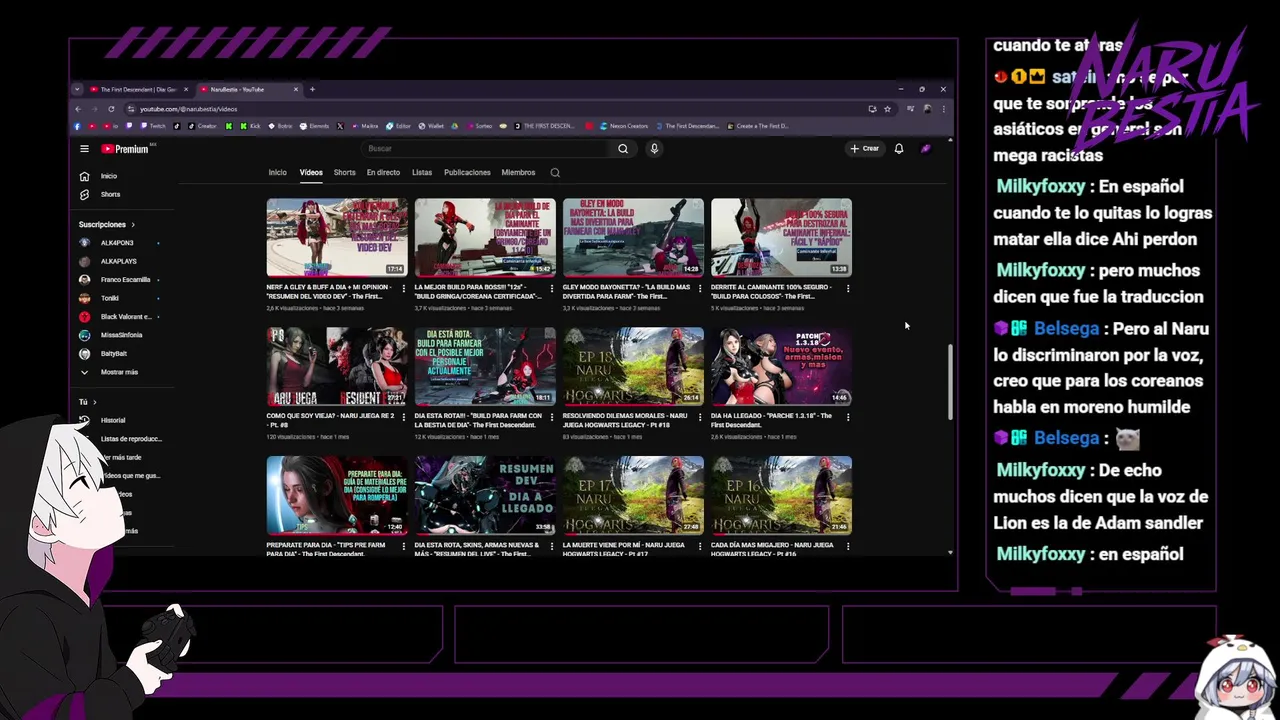Image resolution: width=1280 pixels, height=720 pixels.
Task: Click the Buscar search field
Action: coord(485,149)
